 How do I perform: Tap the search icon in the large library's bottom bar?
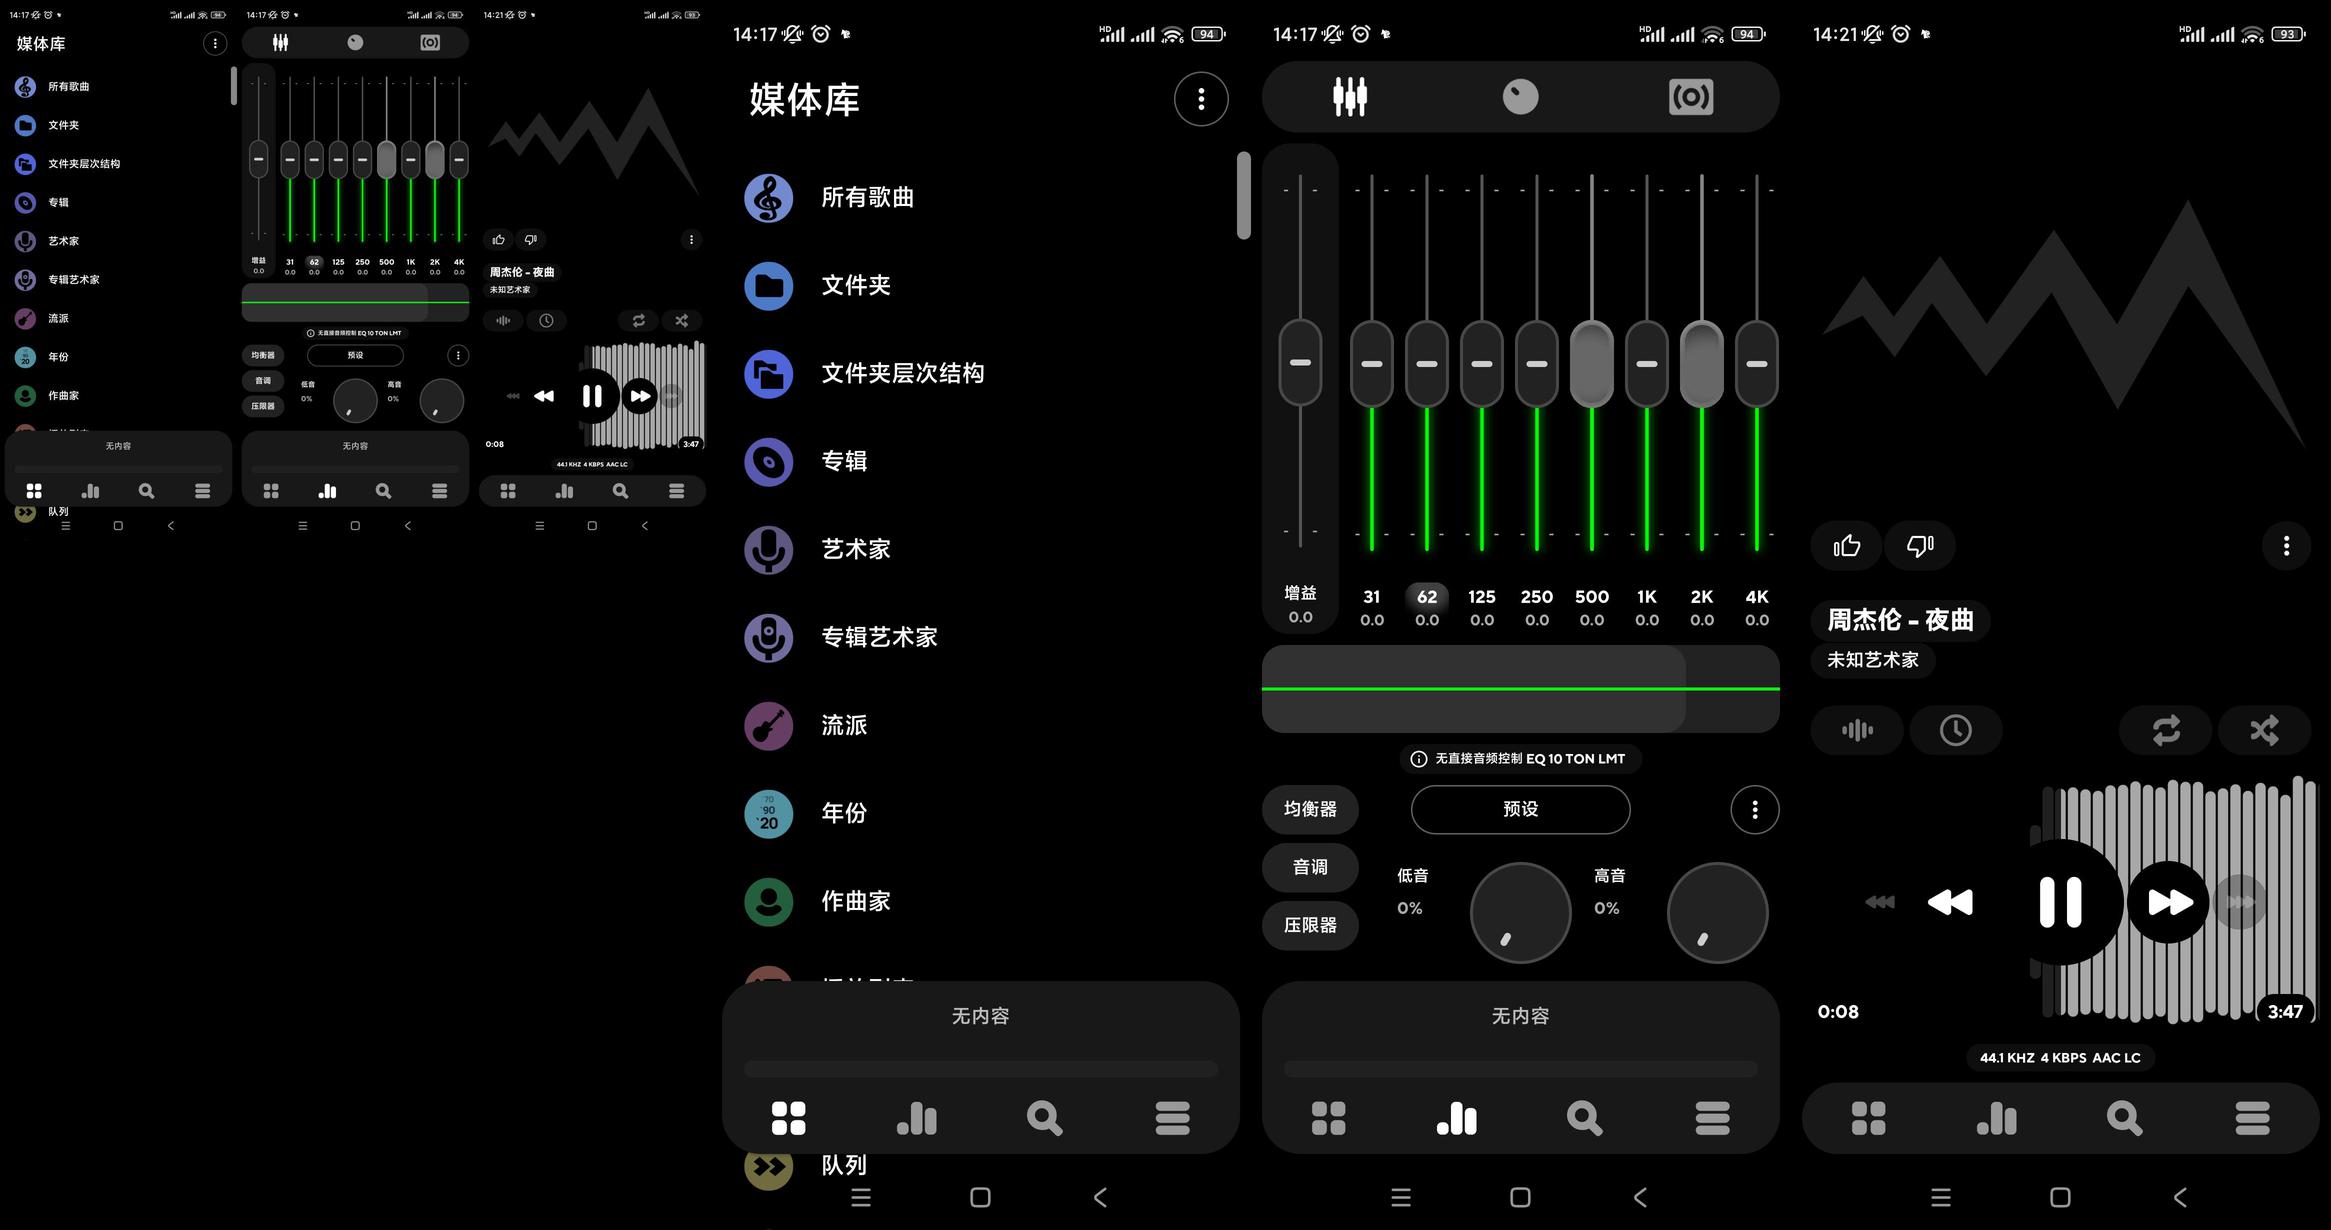[1044, 1117]
